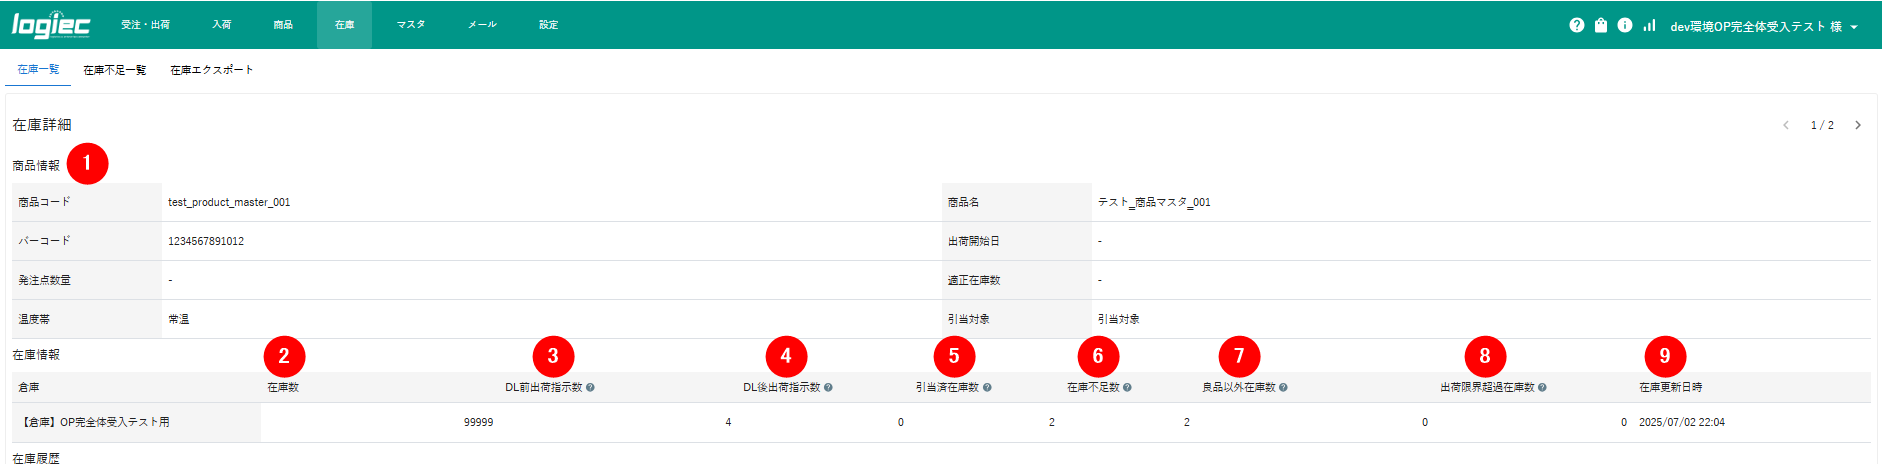Viewport: 1882px width, 464px height.
Task: Go to previous page with left chevron
Action: (1786, 125)
